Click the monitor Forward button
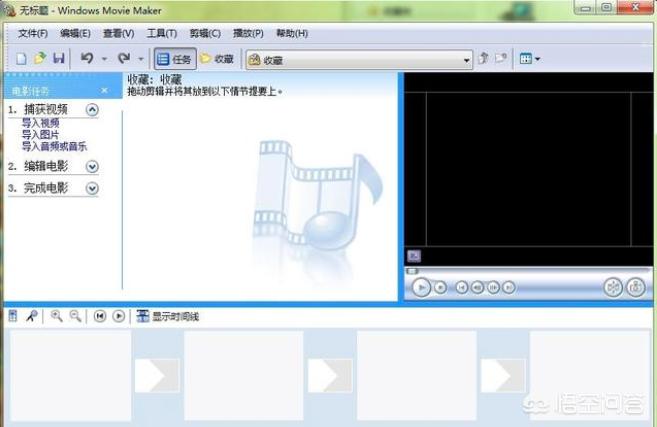The image size is (657, 427). point(509,287)
